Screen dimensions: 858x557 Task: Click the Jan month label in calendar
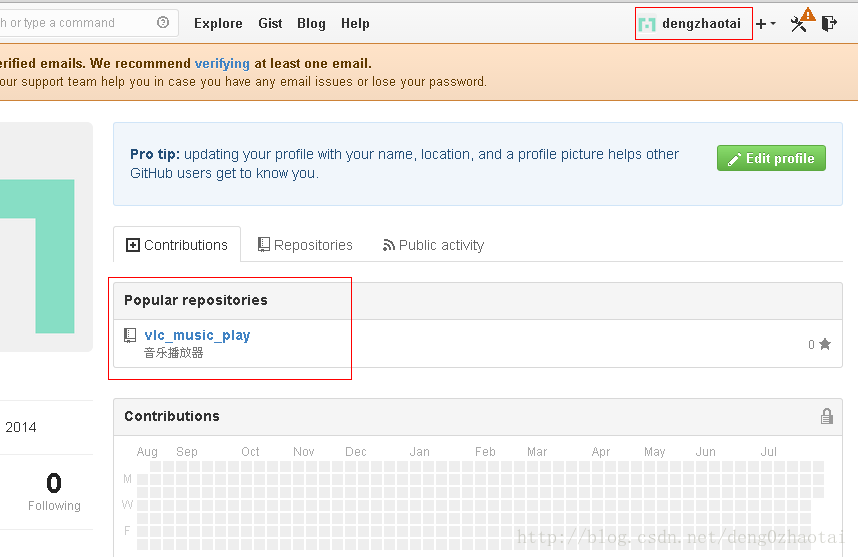[x=420, y=452]
